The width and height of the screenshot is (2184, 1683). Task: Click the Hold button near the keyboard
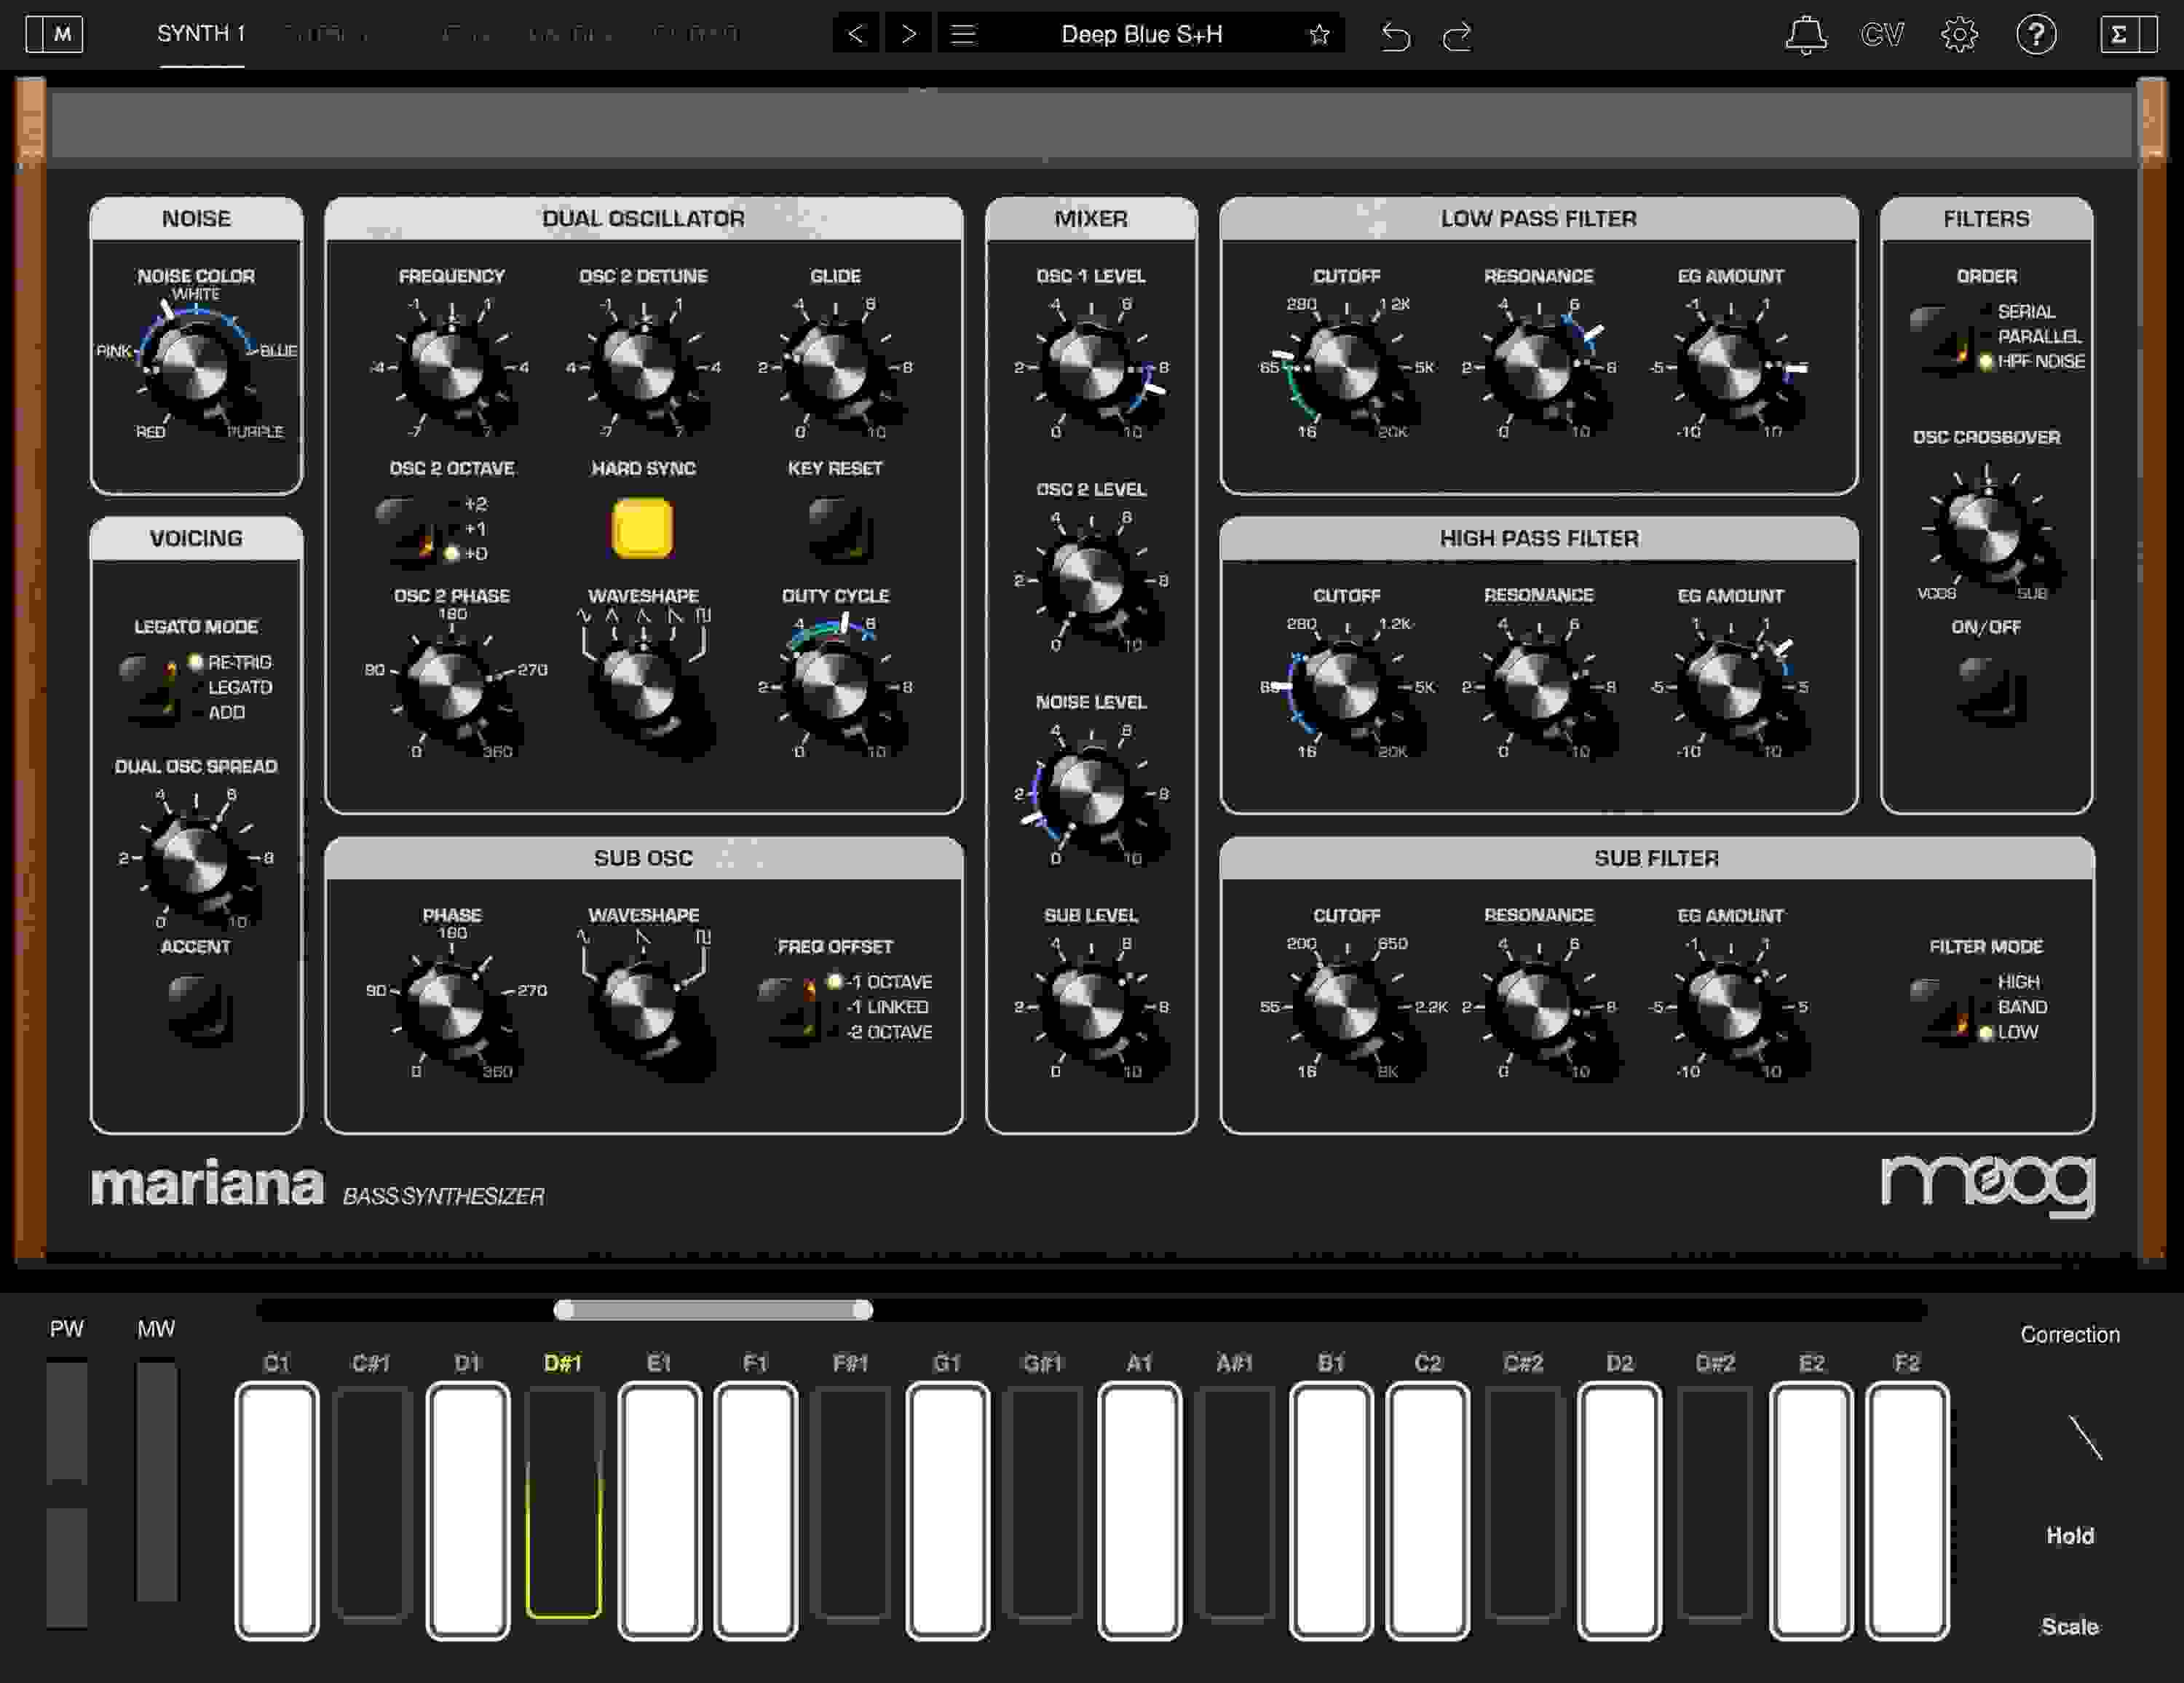pyautogui.click(x=2070, y=1536)
